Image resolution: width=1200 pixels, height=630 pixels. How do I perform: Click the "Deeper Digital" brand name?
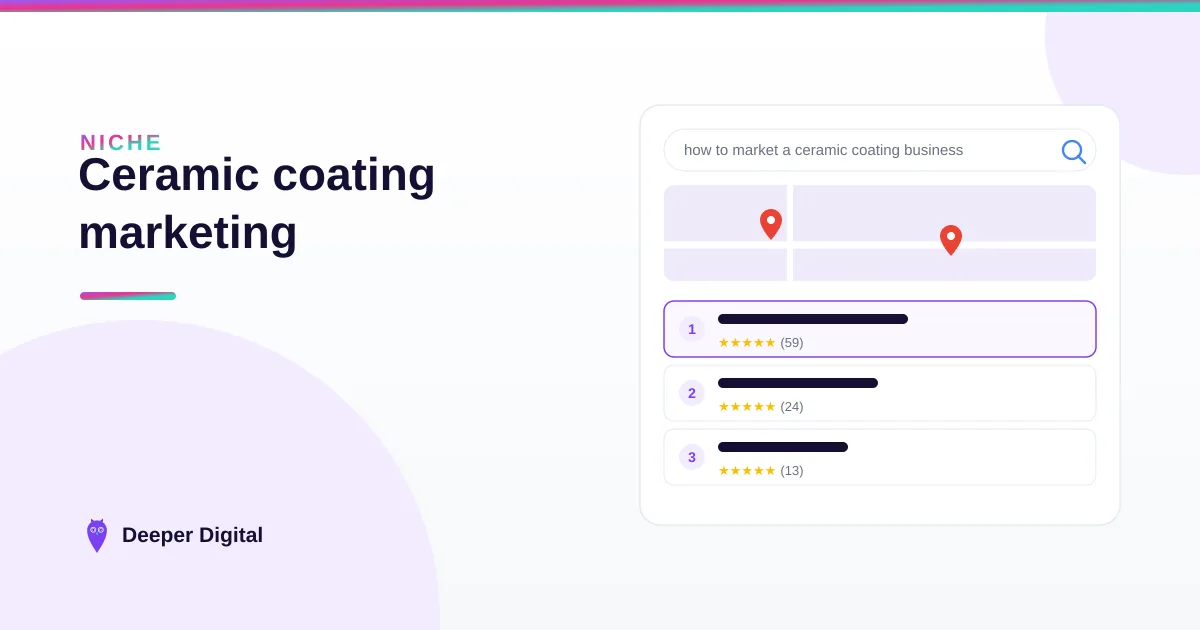[192, 535]
